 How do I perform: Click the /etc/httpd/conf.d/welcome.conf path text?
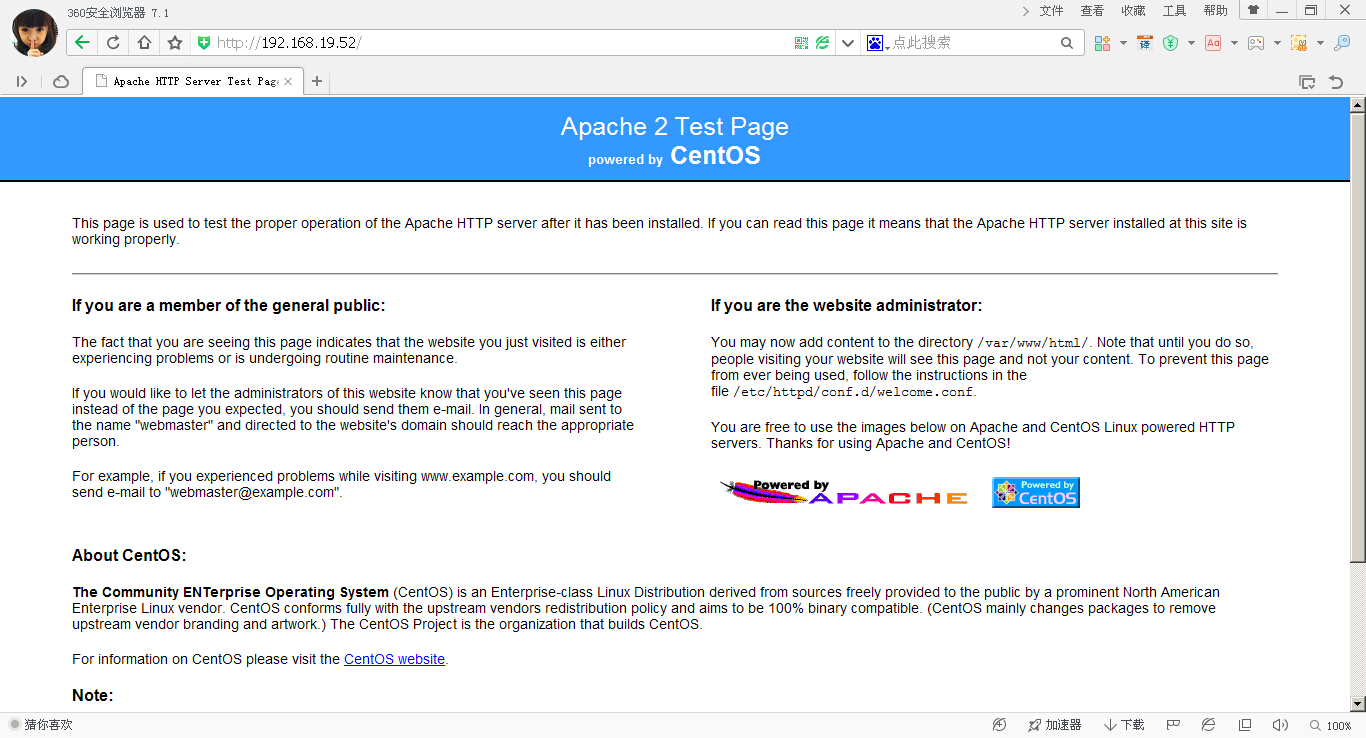pyautogui.click(x=853, y=392)
